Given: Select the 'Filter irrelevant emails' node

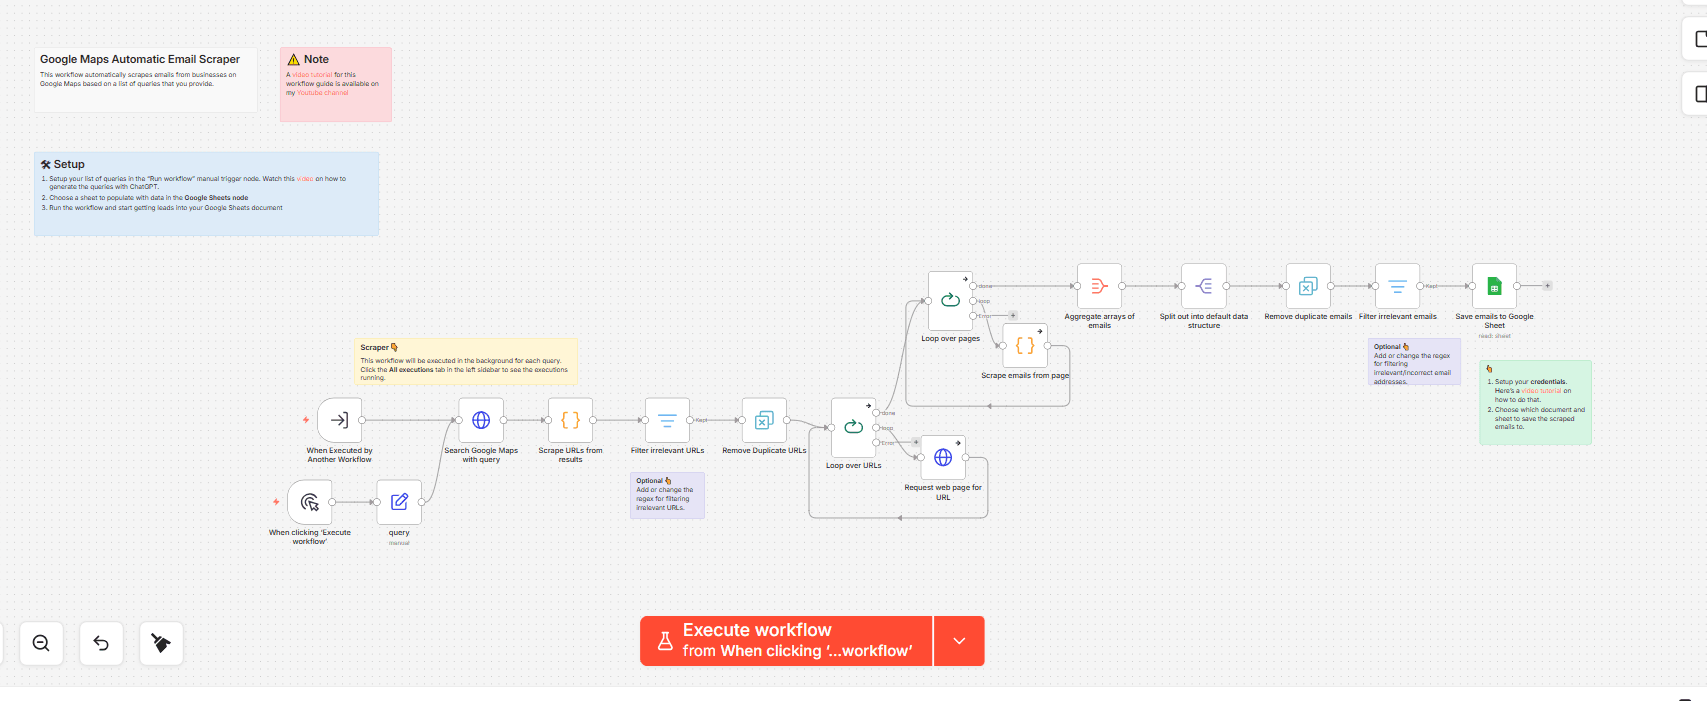Looking at the screenshot, I should (x=1398, y=286).
